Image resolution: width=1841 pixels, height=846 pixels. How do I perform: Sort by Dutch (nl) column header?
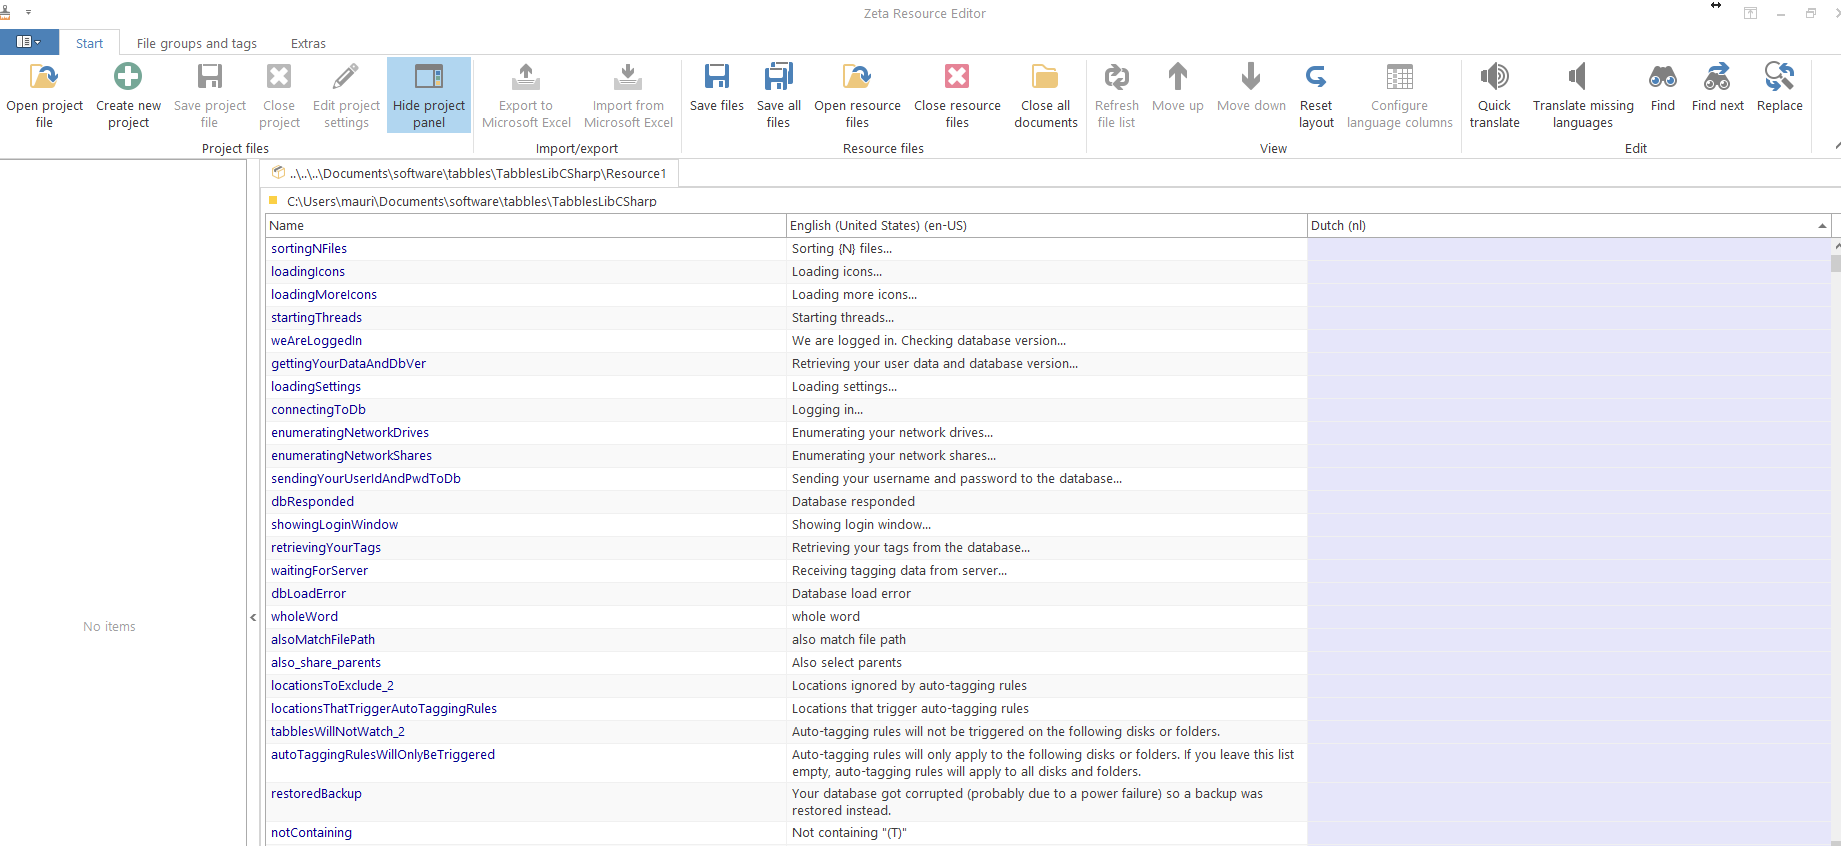(x=1568, y=225)
